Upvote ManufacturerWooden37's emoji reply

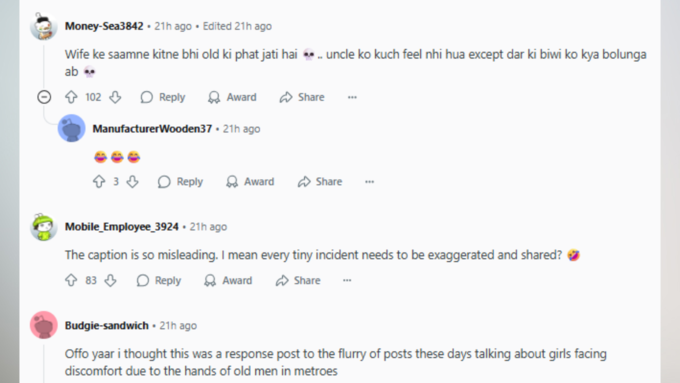tap(99, 181)
